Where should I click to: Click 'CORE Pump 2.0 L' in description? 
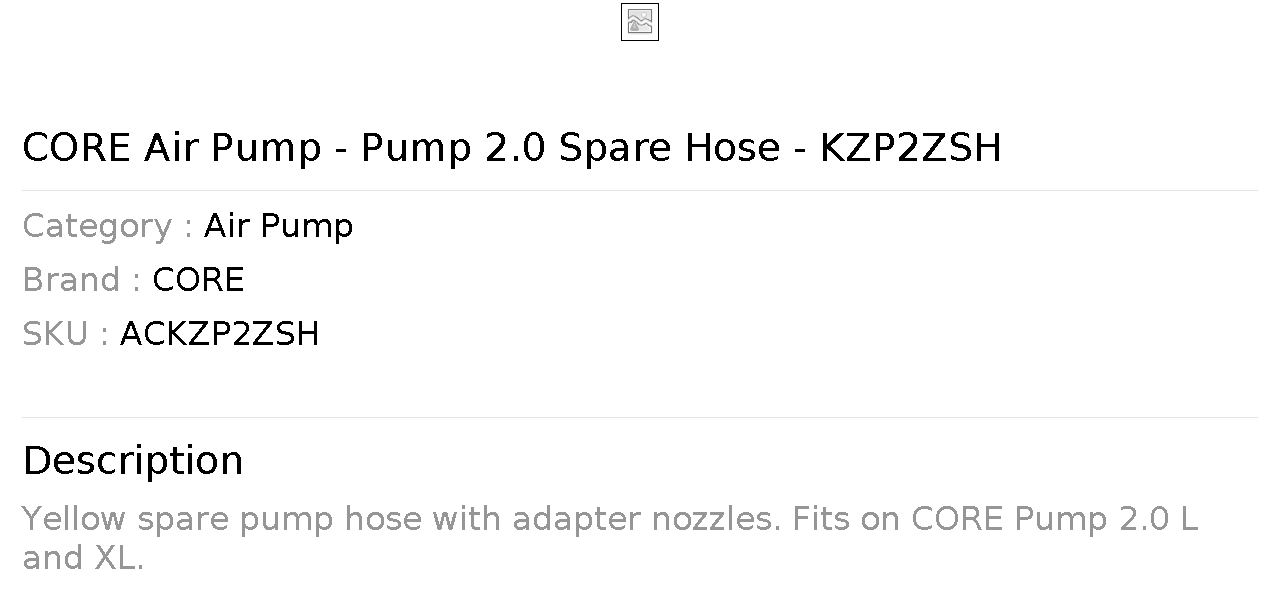[1054, 519]
